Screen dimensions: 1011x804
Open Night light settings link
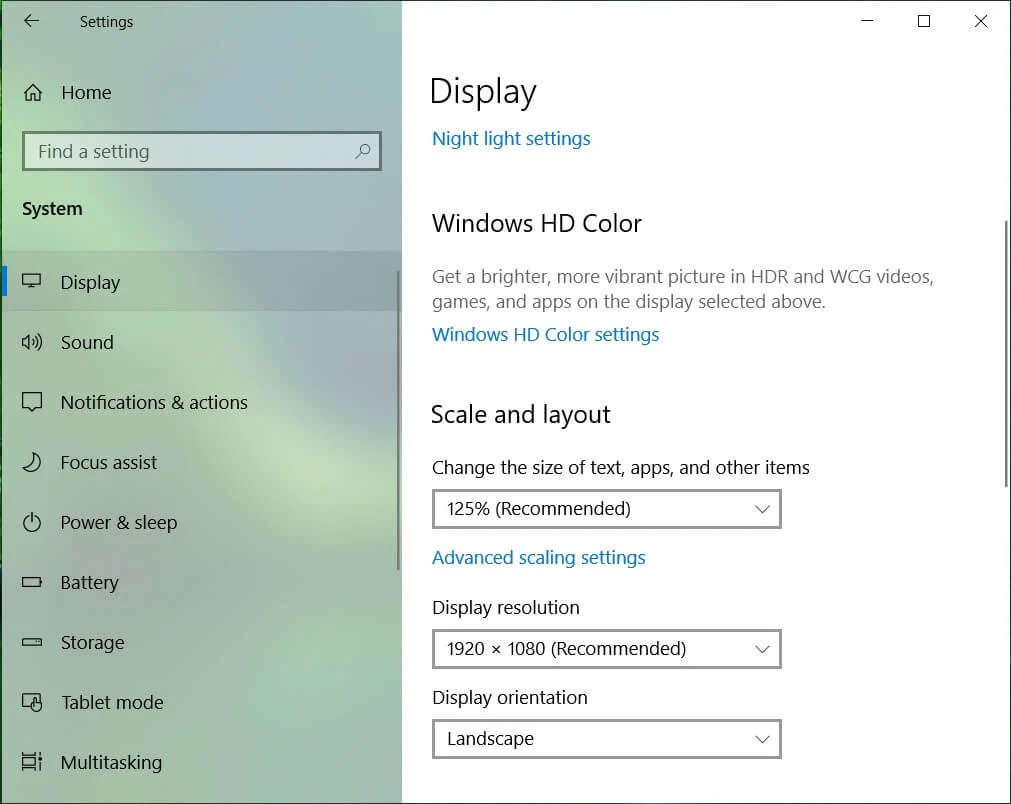(x=511, y=139)
